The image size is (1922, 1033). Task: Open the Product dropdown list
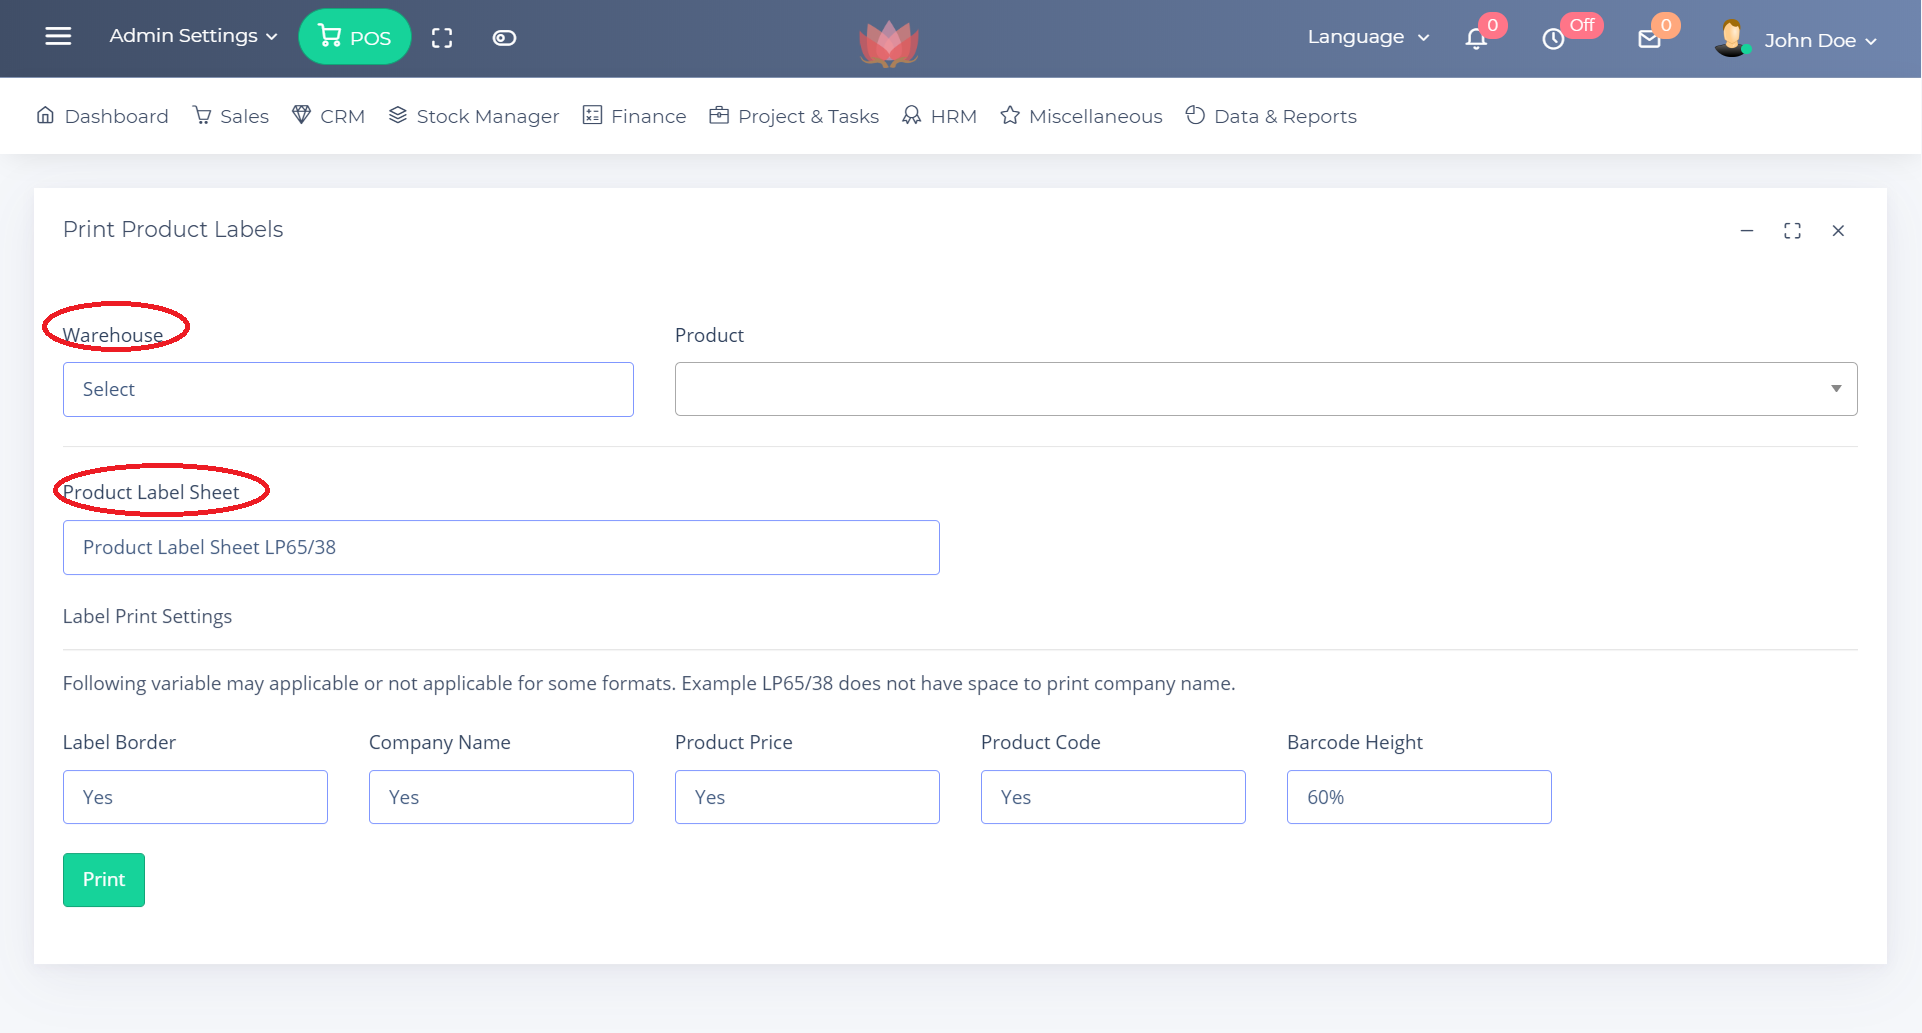(1265, 389)
